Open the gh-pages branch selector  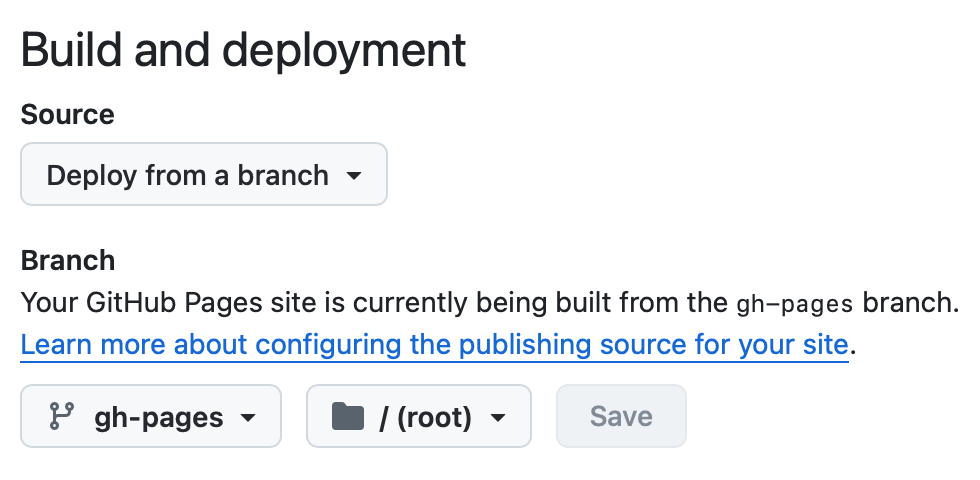[x=150, y=416]
